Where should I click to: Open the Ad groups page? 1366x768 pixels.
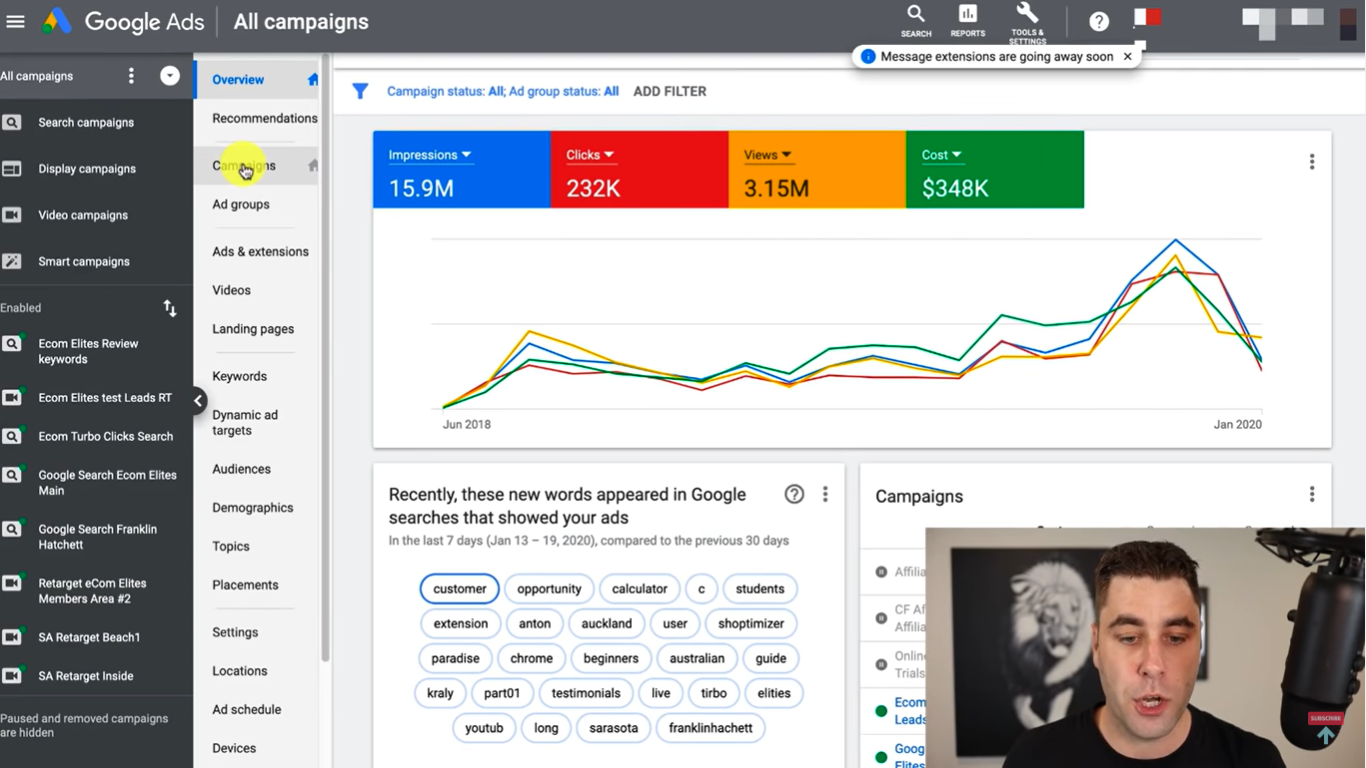241,204
